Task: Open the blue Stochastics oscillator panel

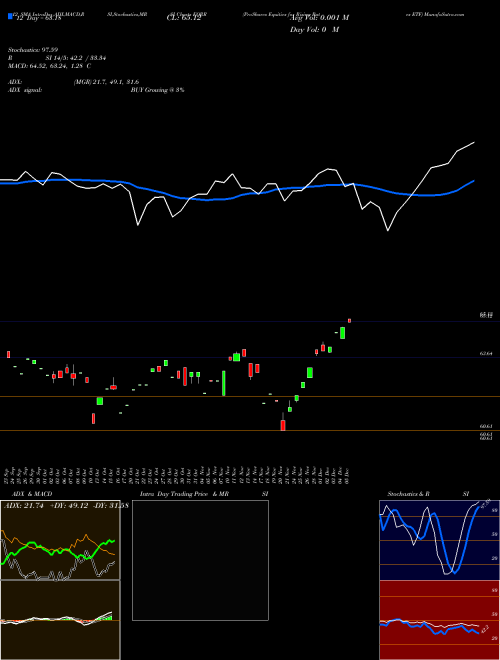Action: click(x=439, y=540)
